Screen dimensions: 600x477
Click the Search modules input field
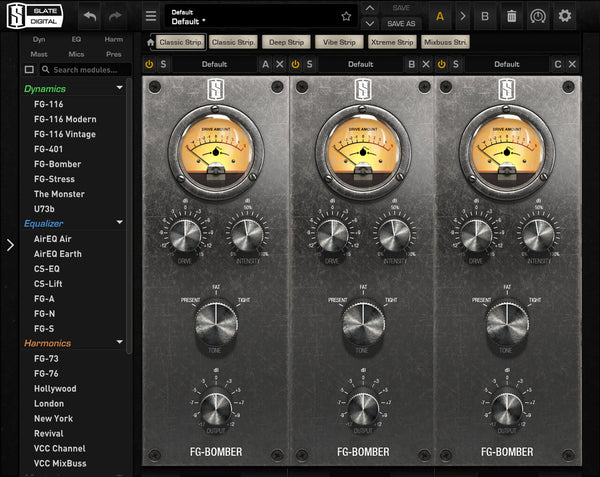tap(88, 70)
